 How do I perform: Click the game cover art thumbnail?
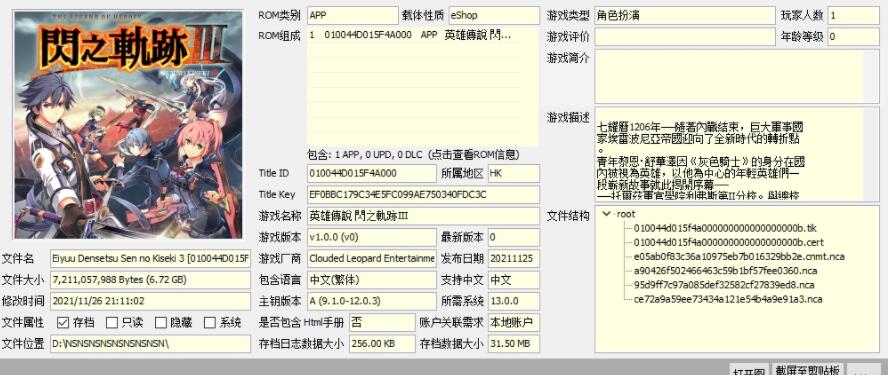coord(129,125)
